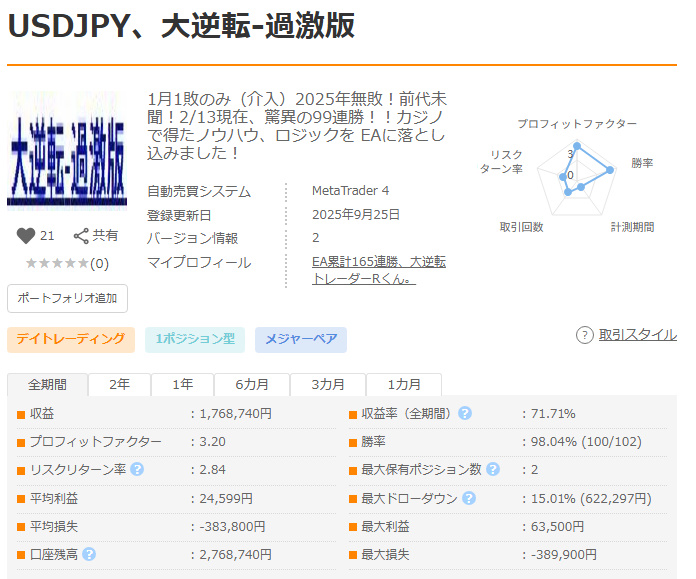Click the 大逆転-過激版 product thumbnail

pos(67,151)
